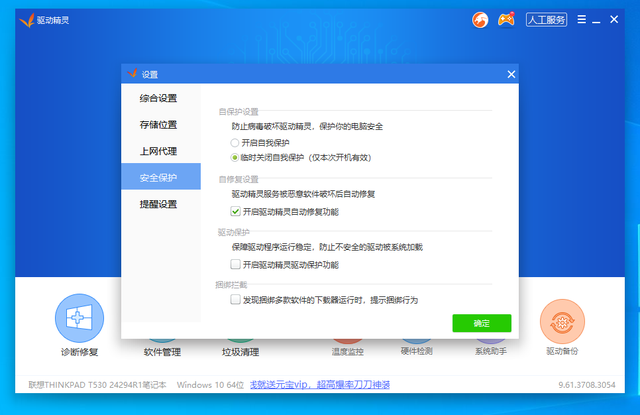The image size is (640, 415).
Task: Uncheck 开启驱动精灵自动修复功能 checkbox
Action: (235, 211)
